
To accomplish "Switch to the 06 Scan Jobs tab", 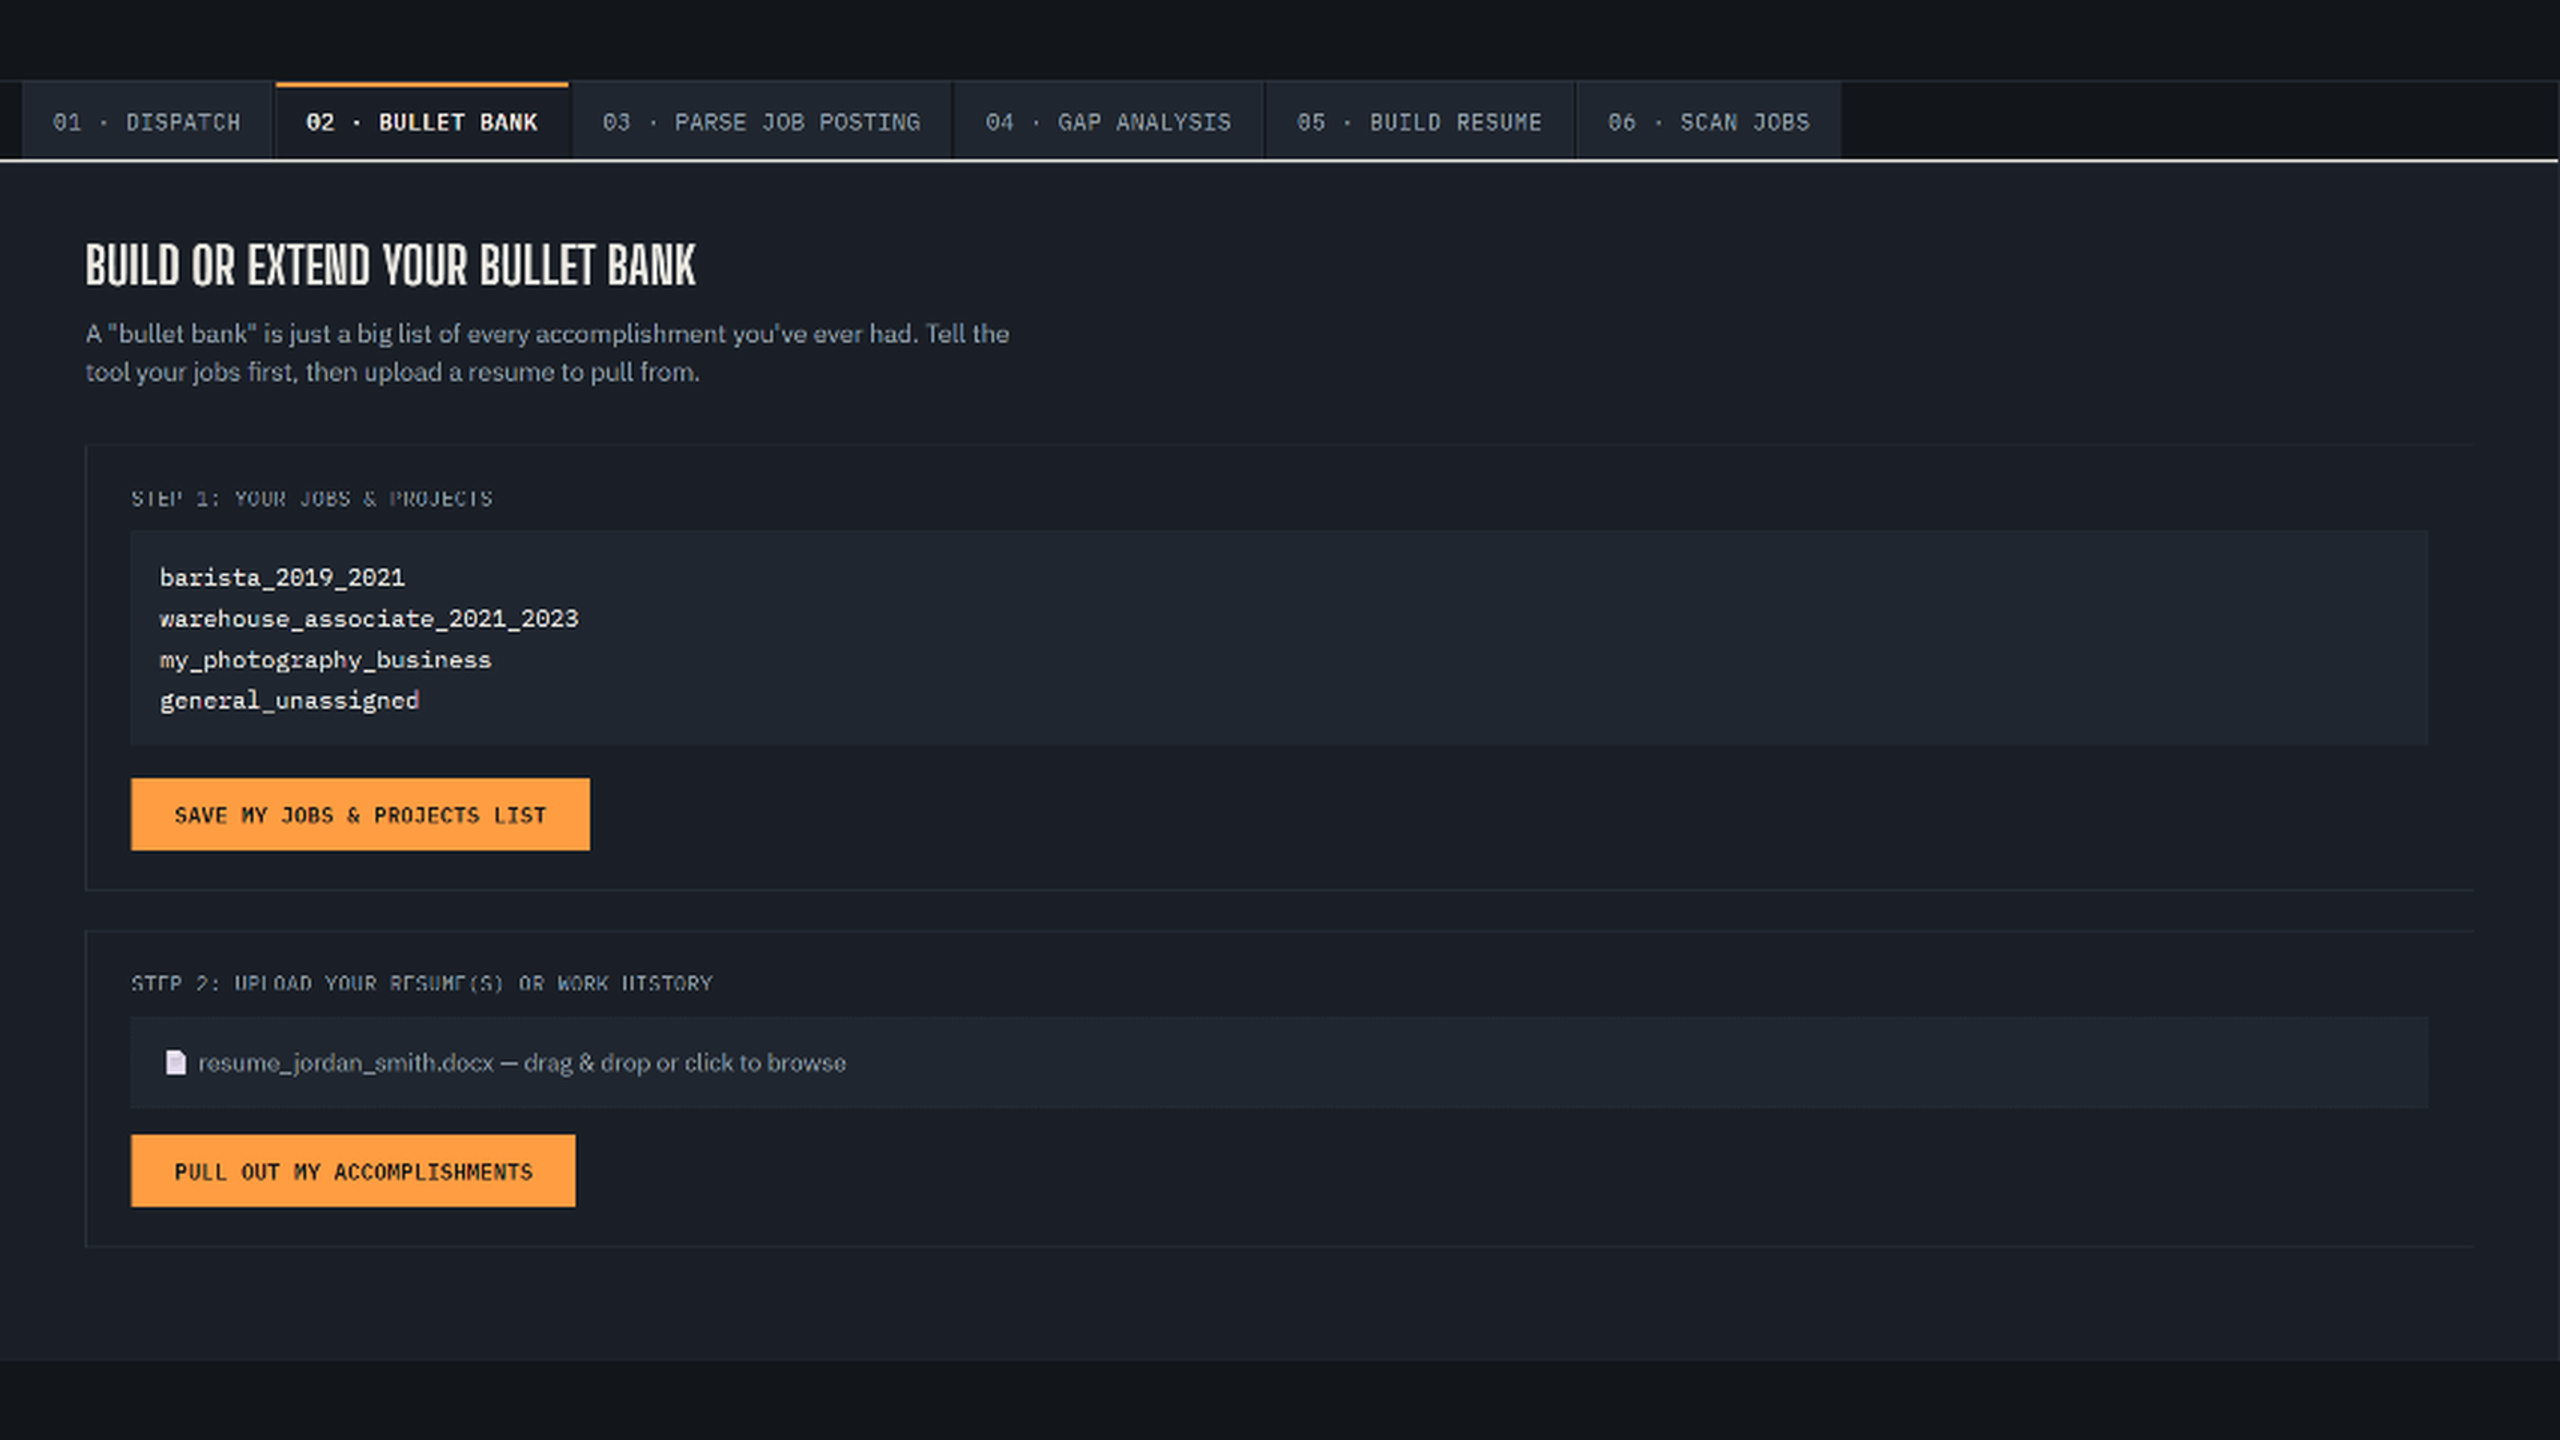I will click(x=1708, y=122).
